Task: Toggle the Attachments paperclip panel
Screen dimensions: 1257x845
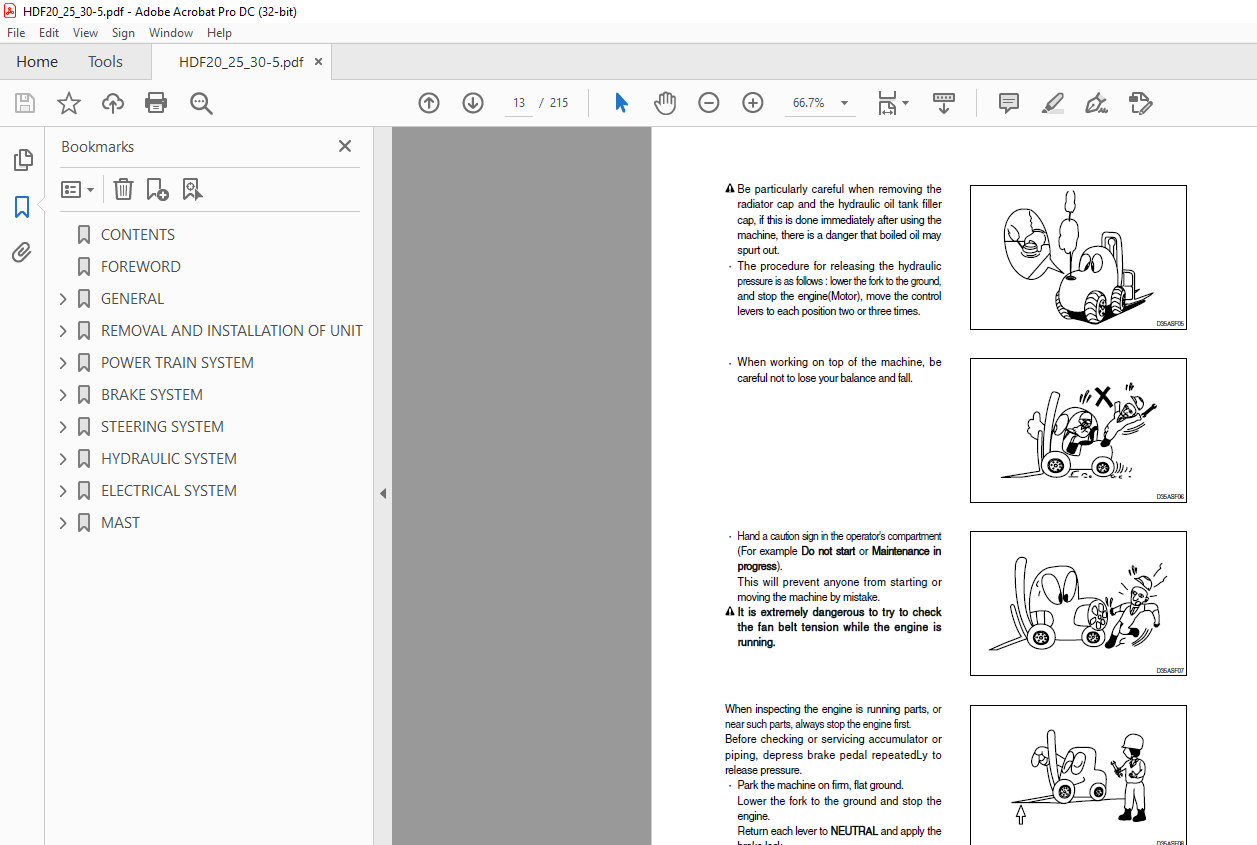Action: point(22,253)
